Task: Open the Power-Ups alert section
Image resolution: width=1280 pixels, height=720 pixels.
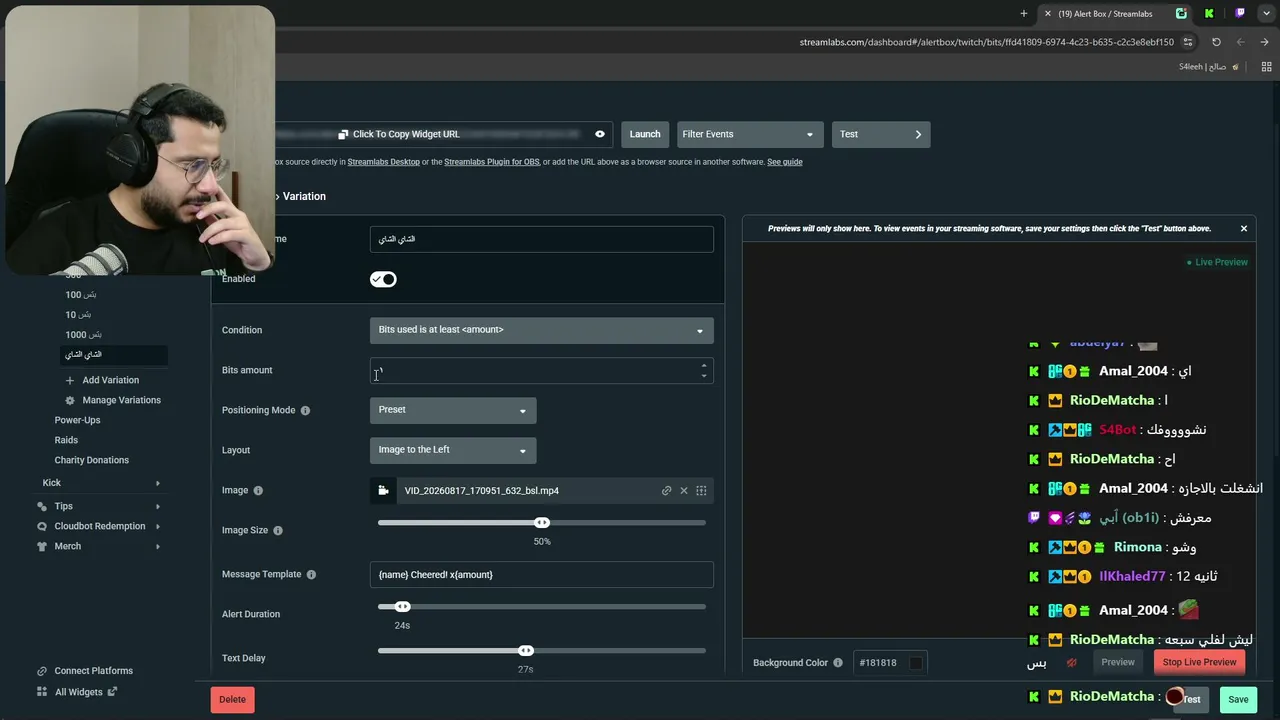Action: click(77, 420)
